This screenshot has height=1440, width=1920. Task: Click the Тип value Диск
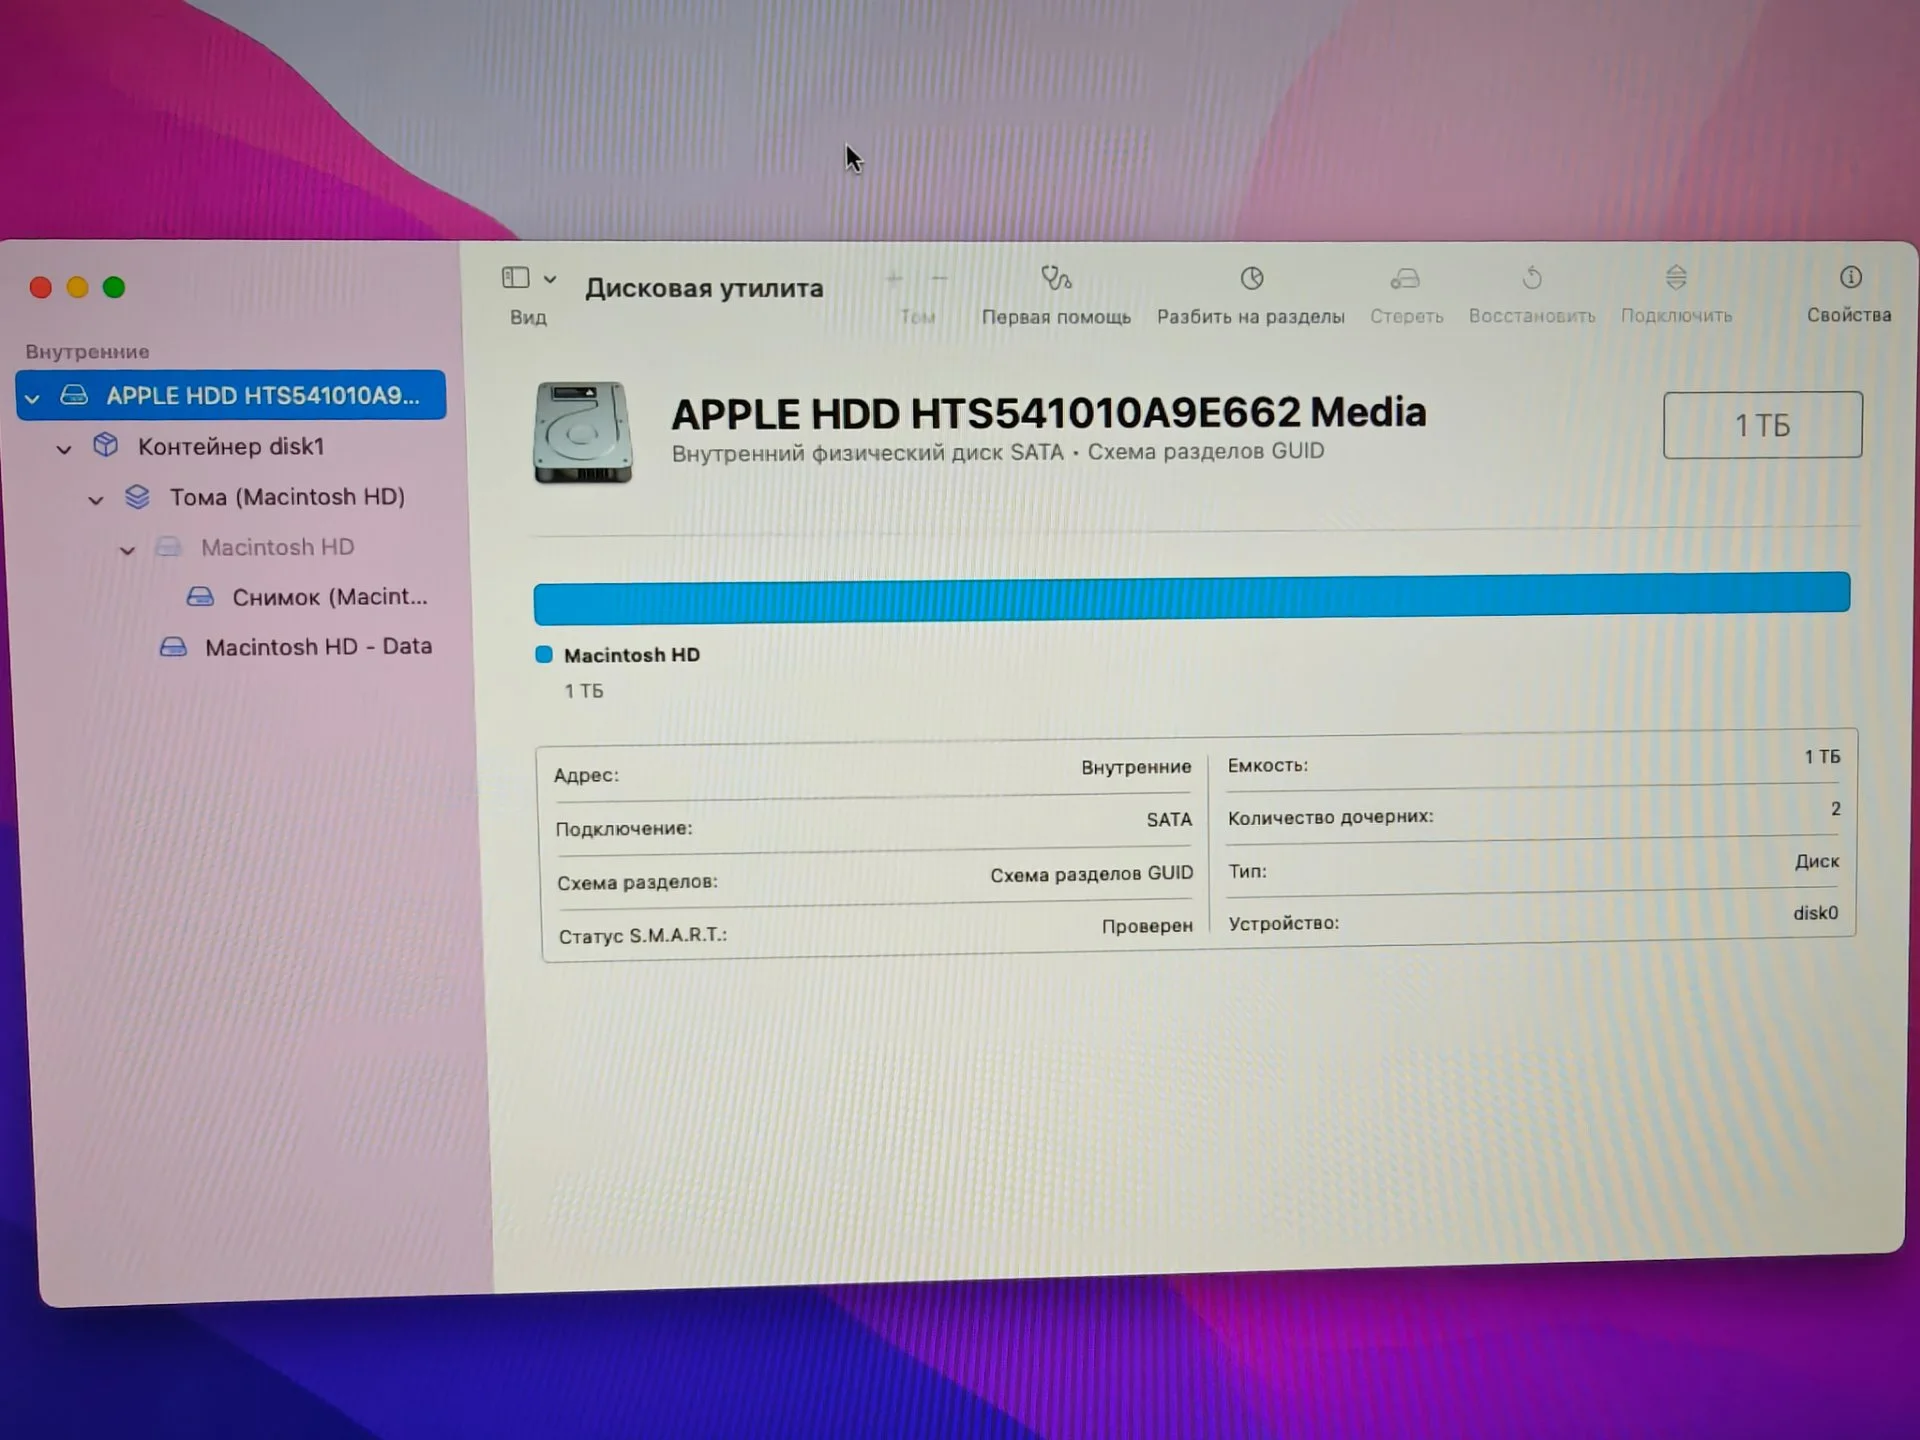tap(1817, 861)
